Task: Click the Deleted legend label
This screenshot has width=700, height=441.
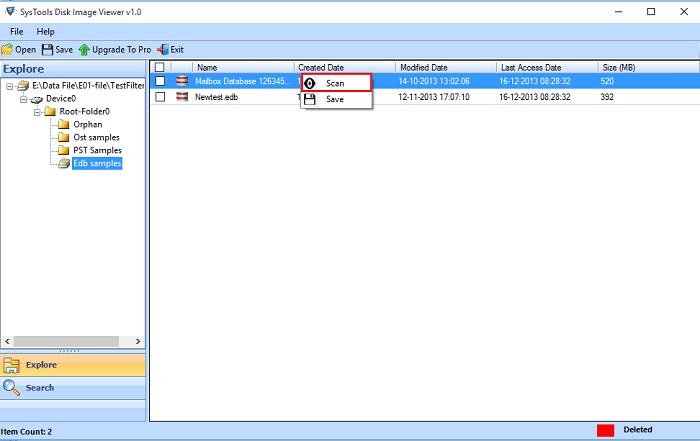Action: click(638, 429)
